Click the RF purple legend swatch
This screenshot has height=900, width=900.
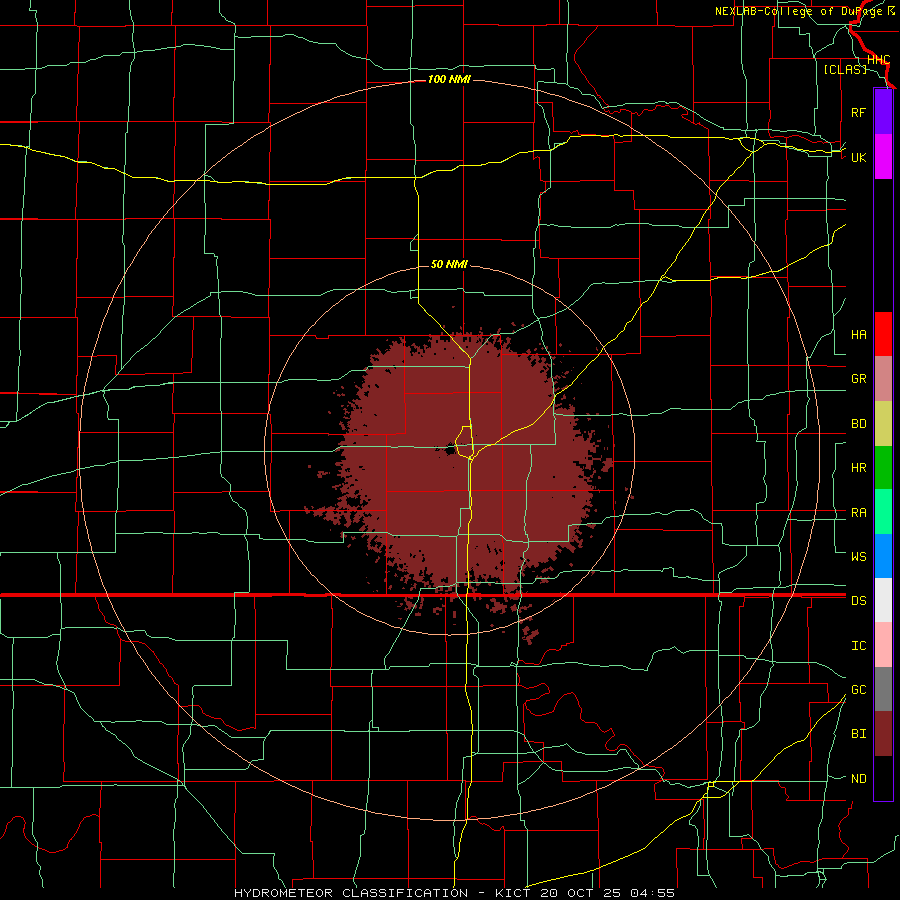(883, 112)
